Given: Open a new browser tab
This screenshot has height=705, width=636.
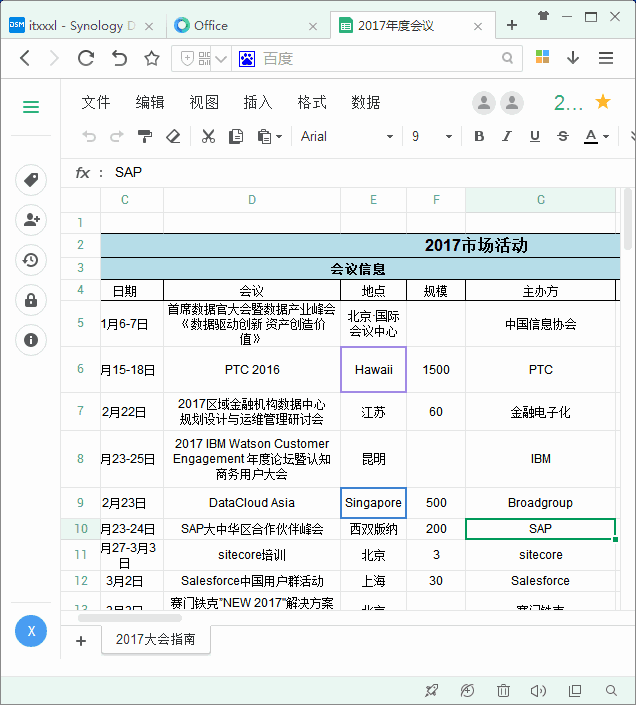Looking at the screenshot, I should click(x=511, y=25).
